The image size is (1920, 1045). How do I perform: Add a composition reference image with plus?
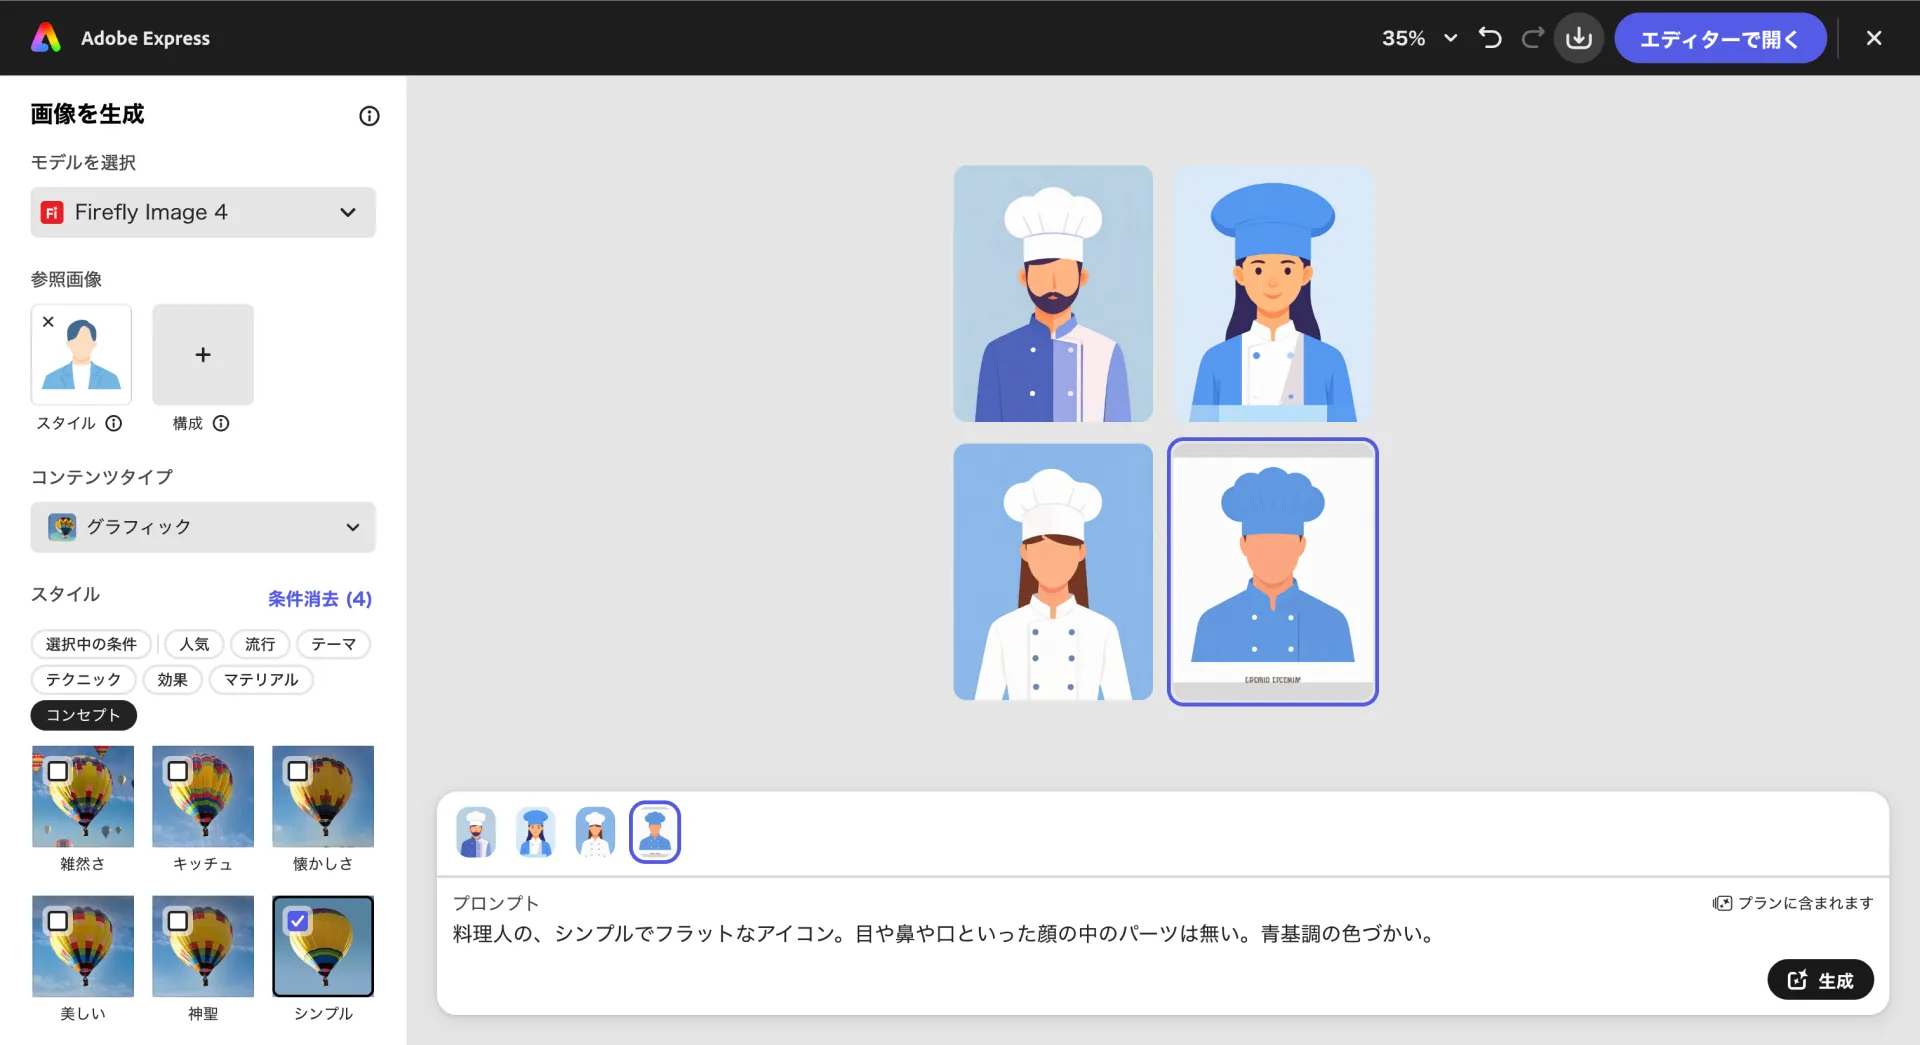(x=203, y=355)
